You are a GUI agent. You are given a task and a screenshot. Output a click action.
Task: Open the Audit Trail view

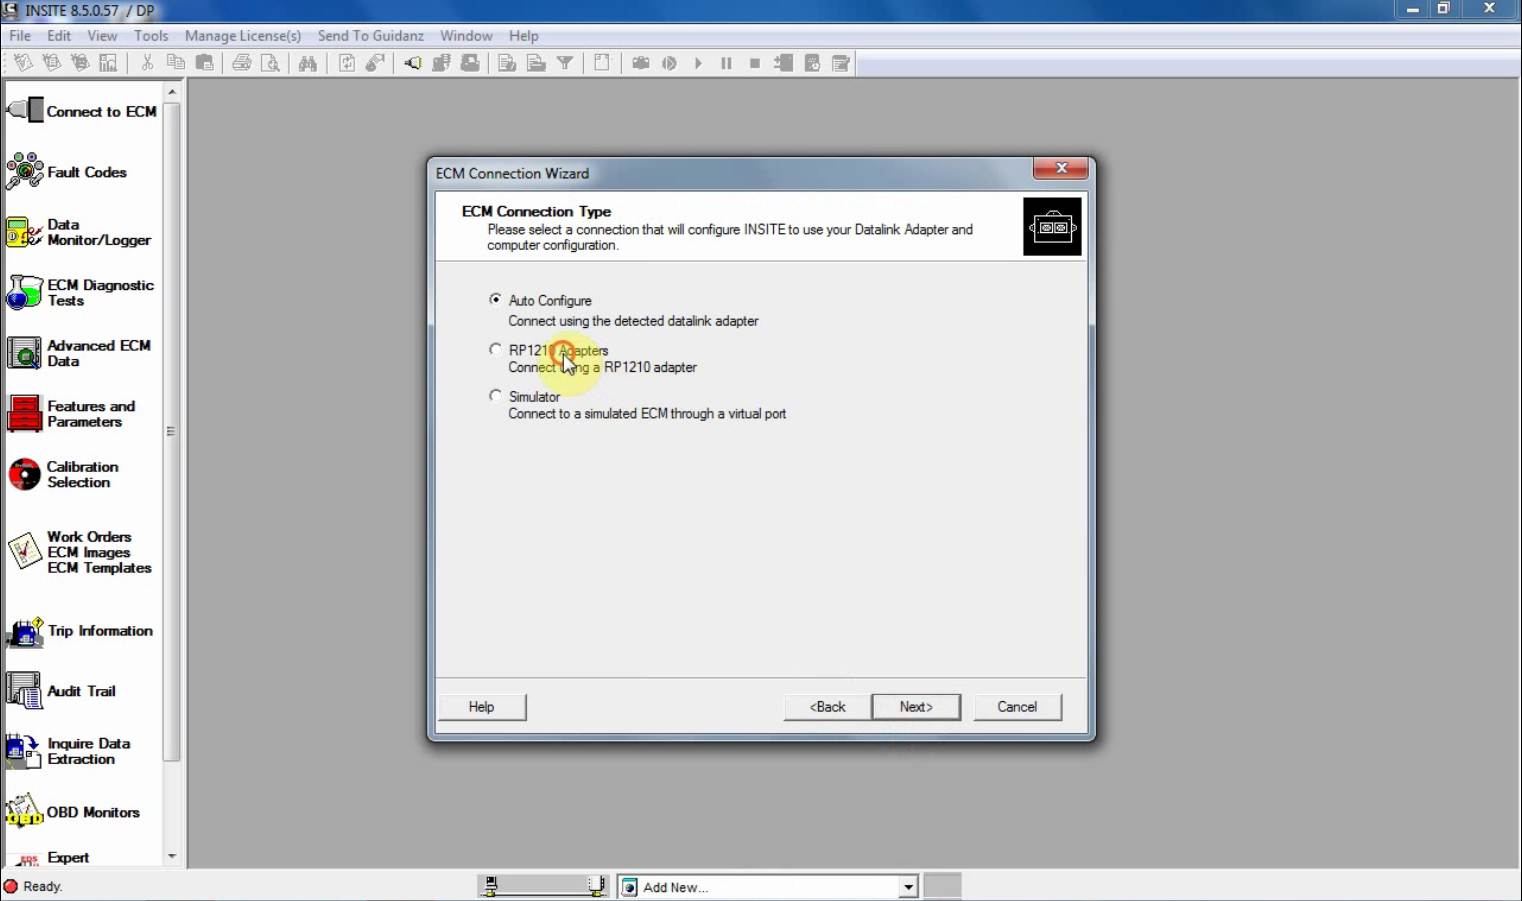[x=62, y=691]
